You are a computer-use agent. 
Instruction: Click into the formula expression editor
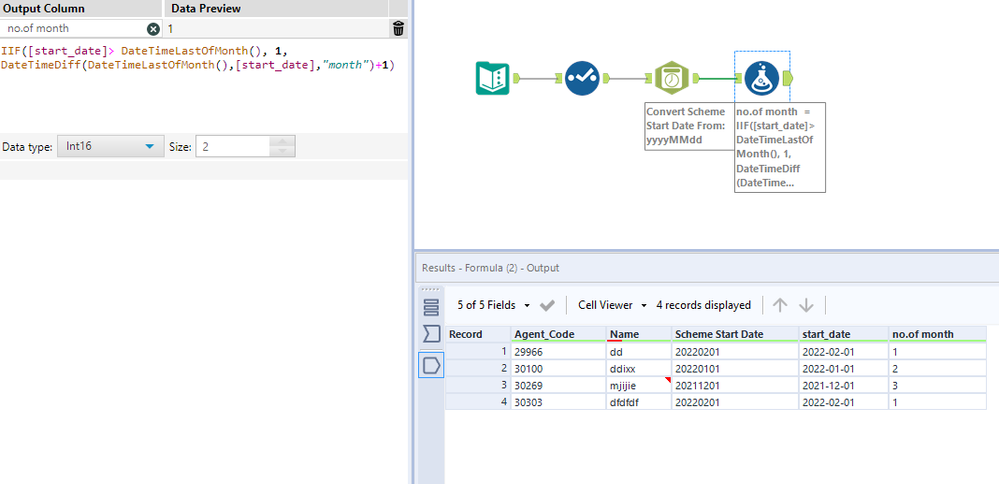coord(203,86)
